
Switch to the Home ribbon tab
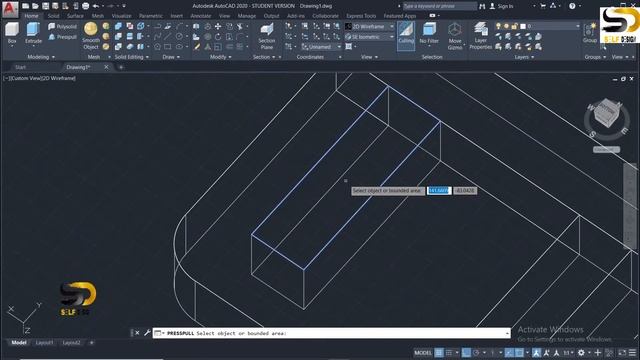click(31, 16)
